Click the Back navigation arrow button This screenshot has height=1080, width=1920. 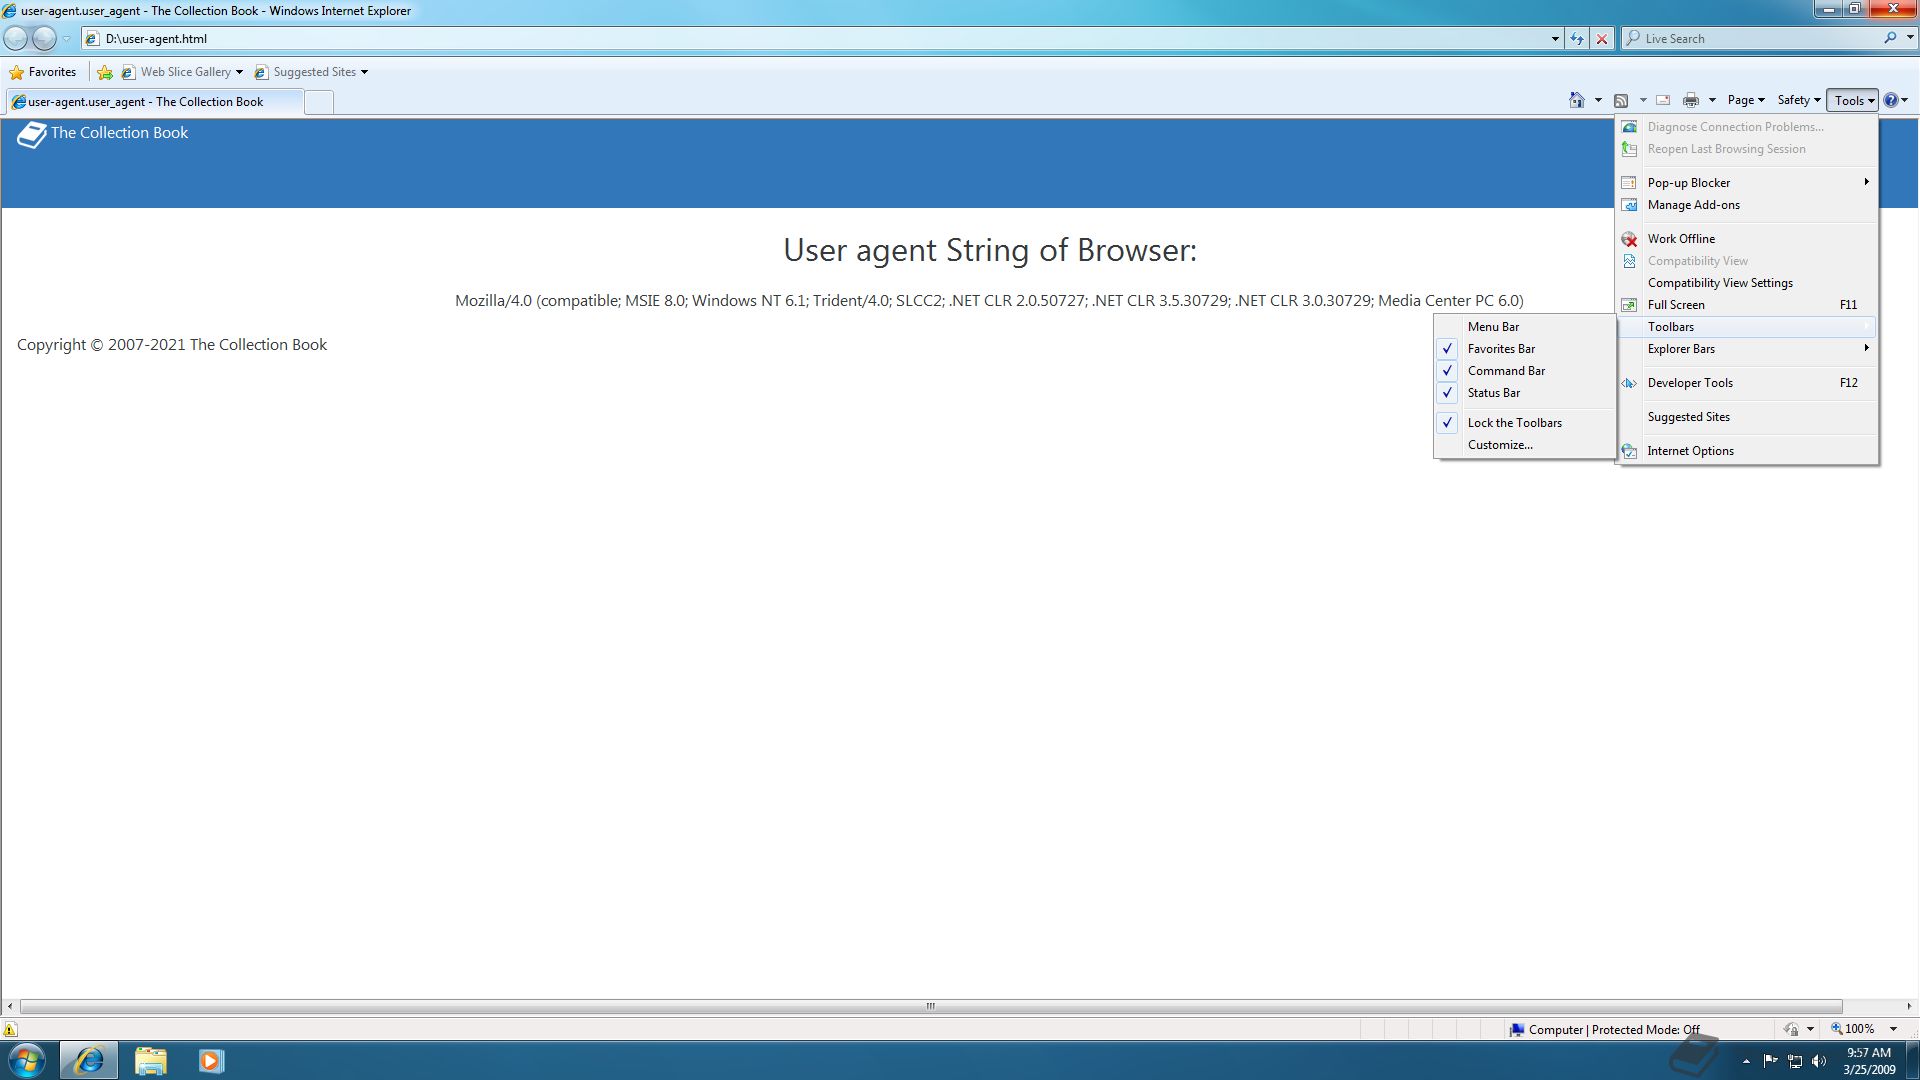(x=15, y=38)
